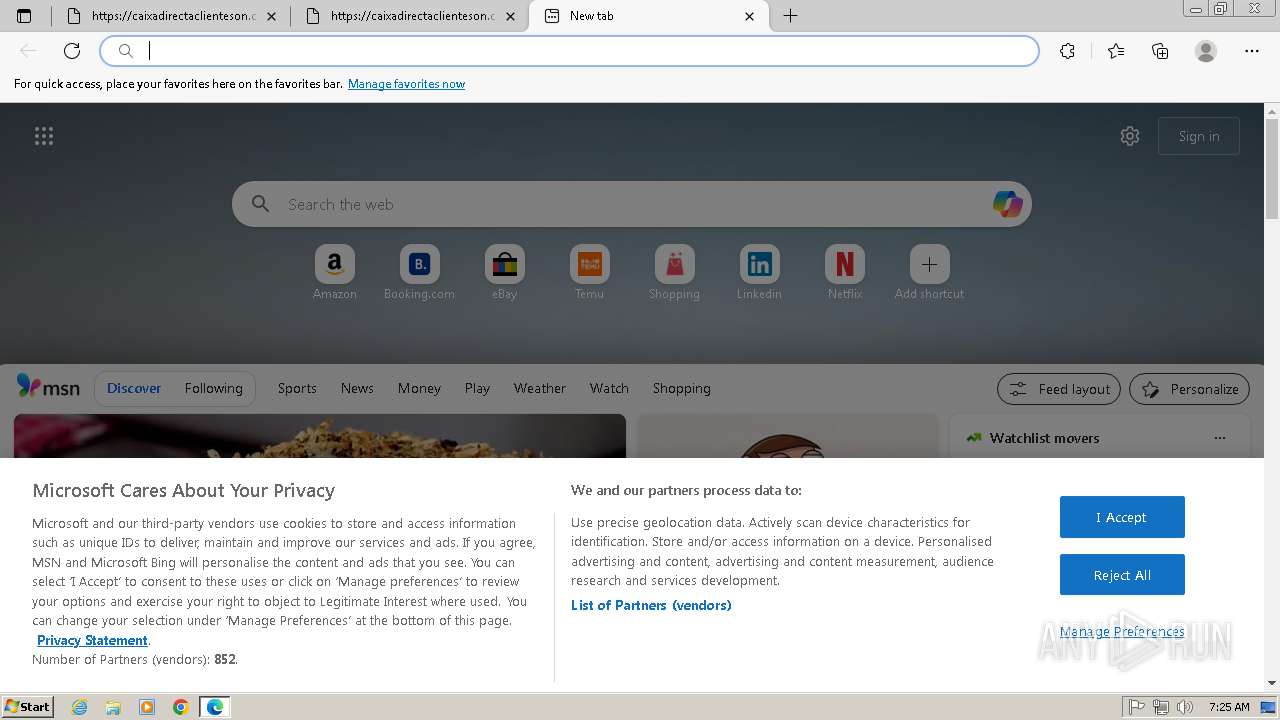Close the first caixadirectaclienteson tab
Screen dimensions: 1280x720
(x=272, y=16)
